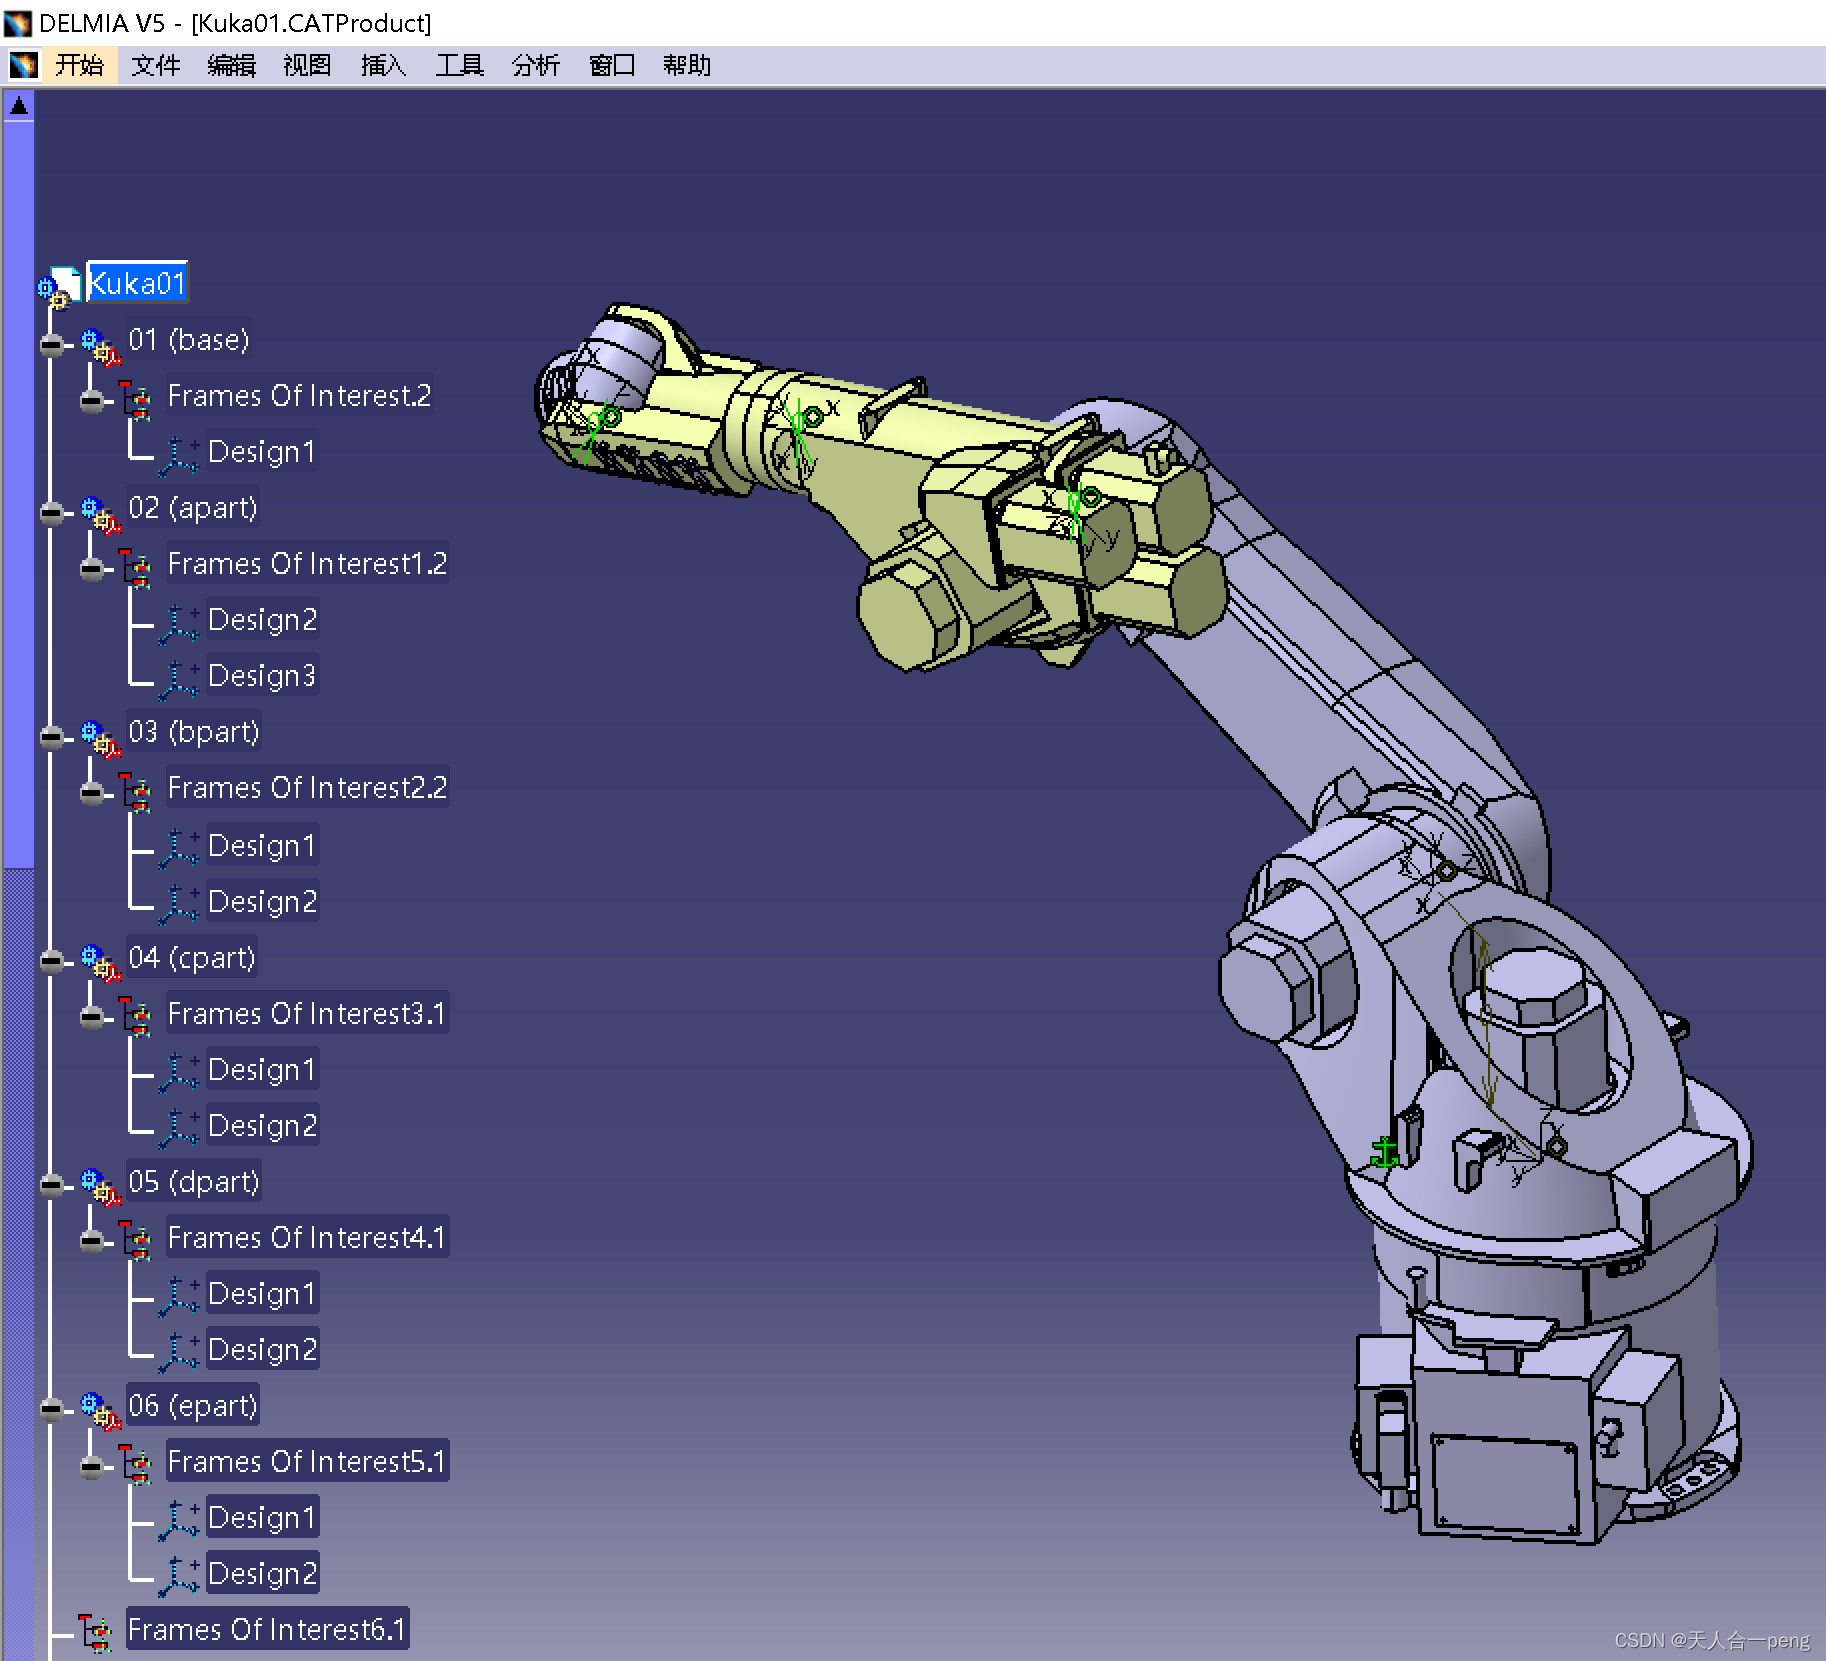Click the Frames Of Interest1.2 frame icon

click(x=137, y=568)
